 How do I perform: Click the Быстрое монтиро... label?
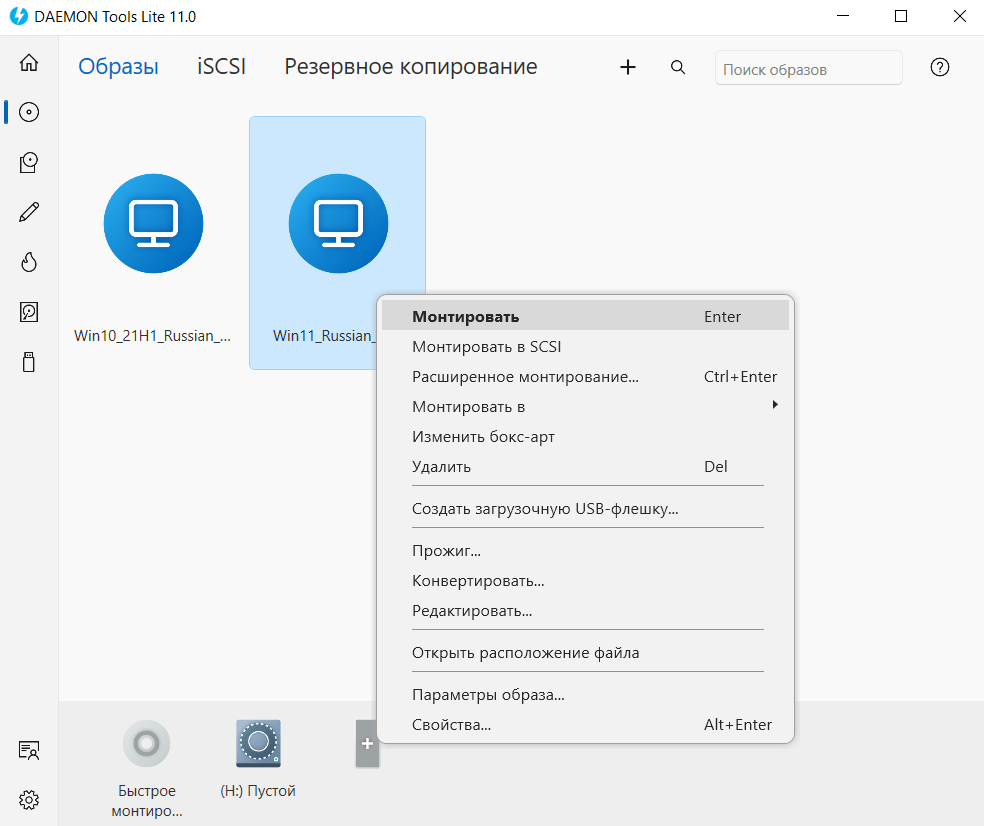[x=147, y=801]
